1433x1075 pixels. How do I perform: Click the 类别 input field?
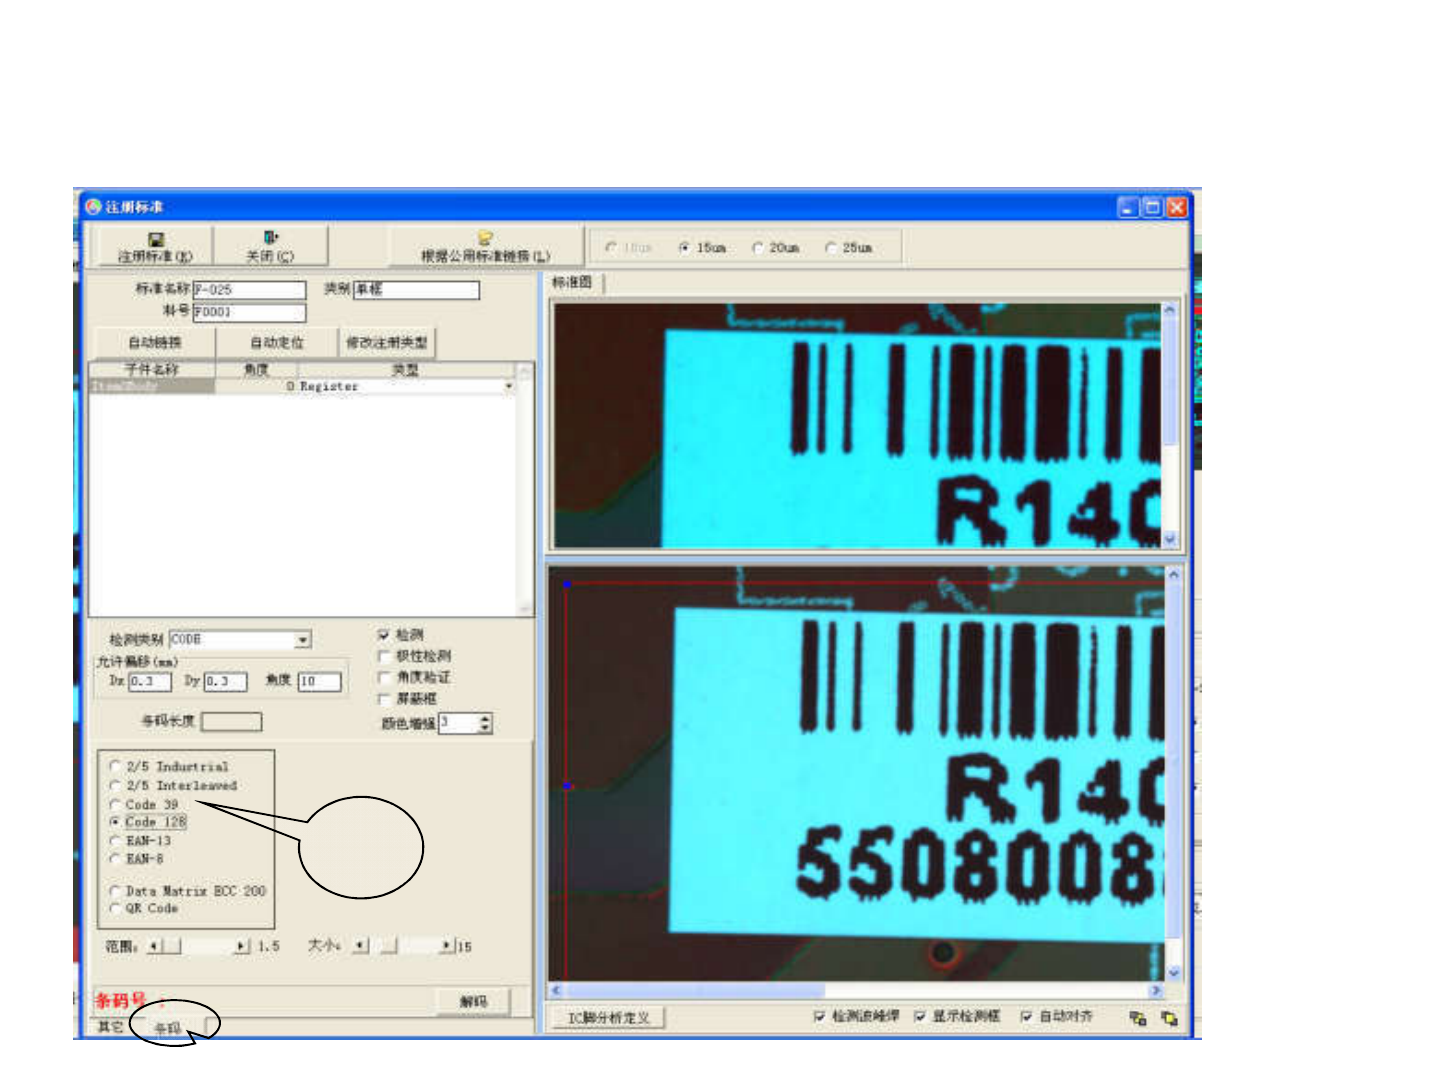click(x=416, y=290)
